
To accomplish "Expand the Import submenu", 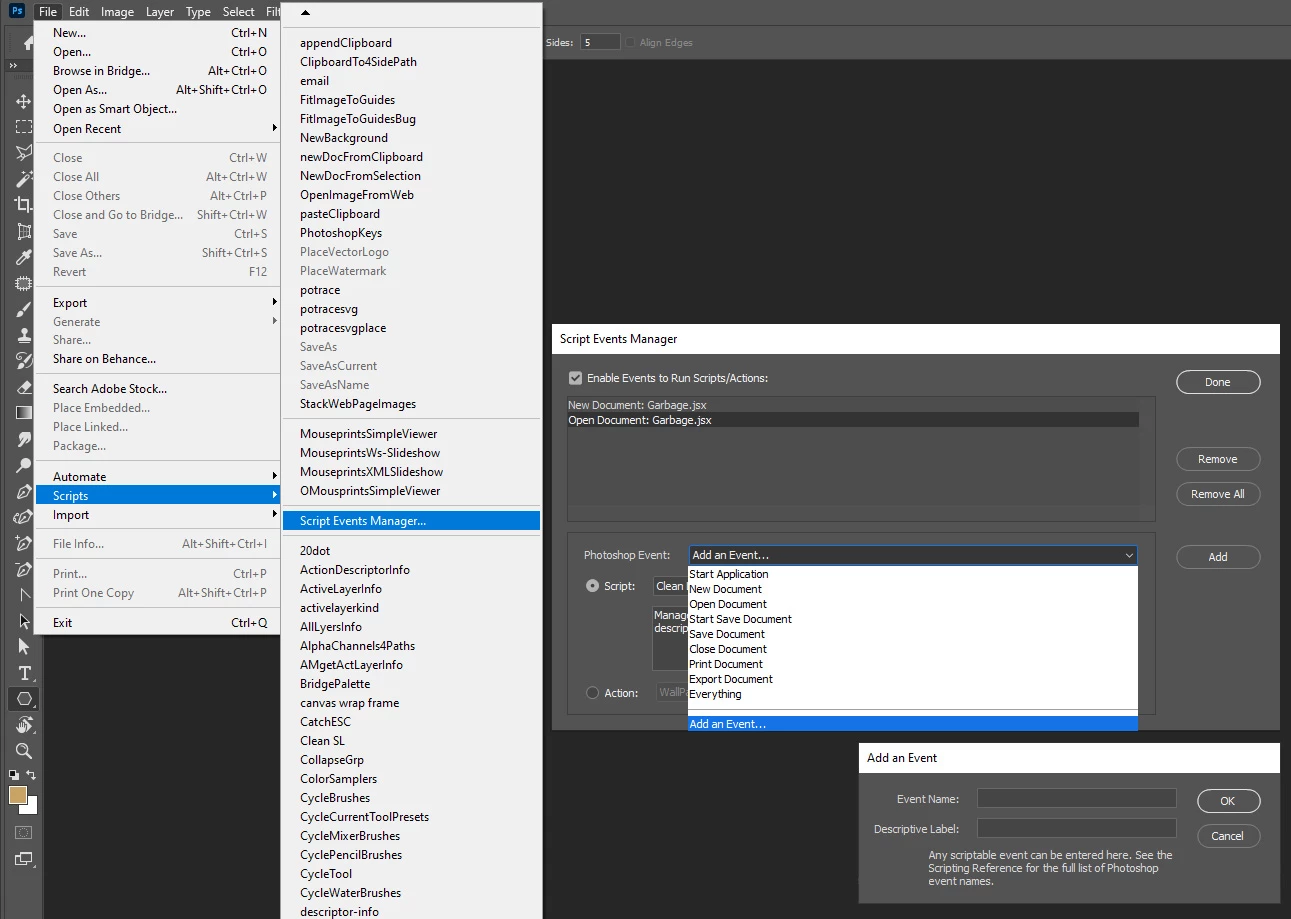I will coord(158,514).
